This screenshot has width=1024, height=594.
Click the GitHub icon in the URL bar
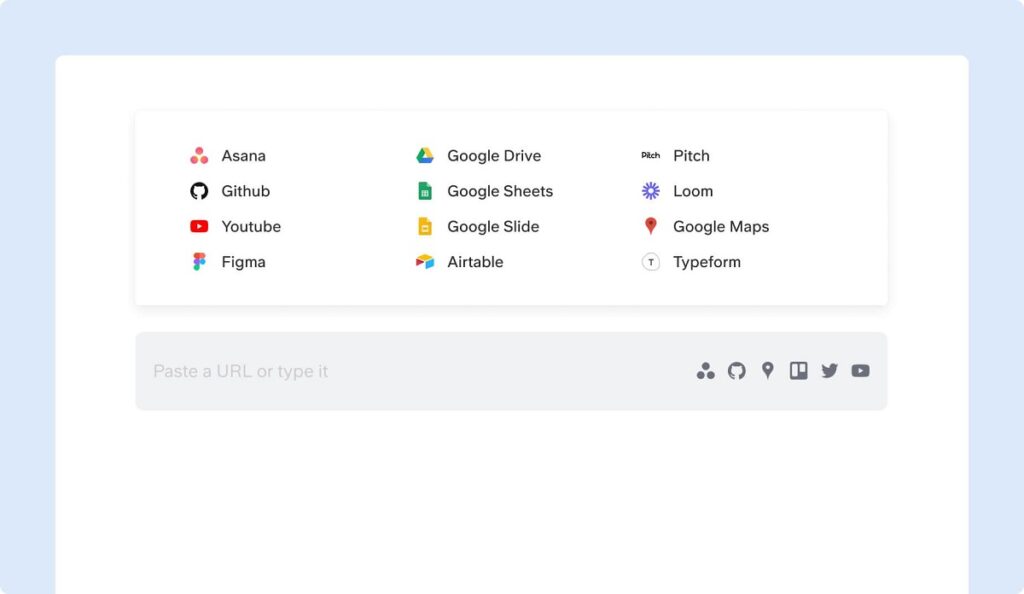click(737, 371)
